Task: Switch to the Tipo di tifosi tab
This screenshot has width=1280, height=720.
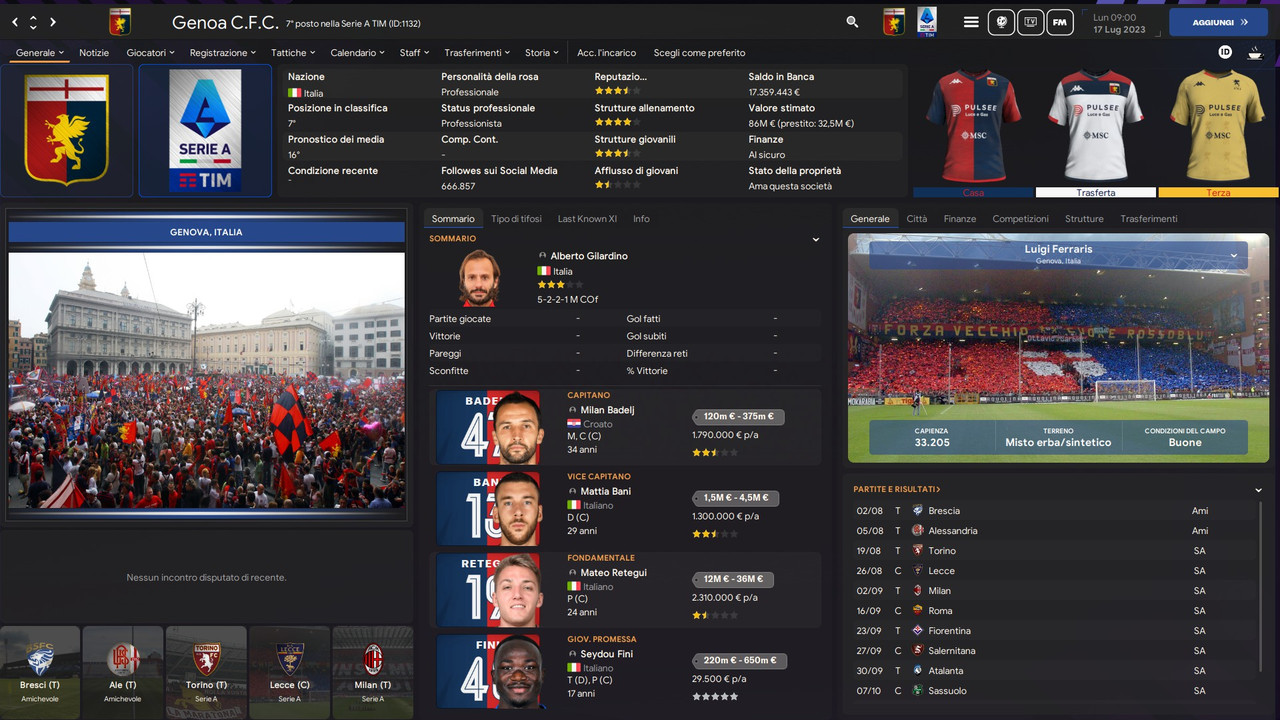Action: (x=516, y=218)
